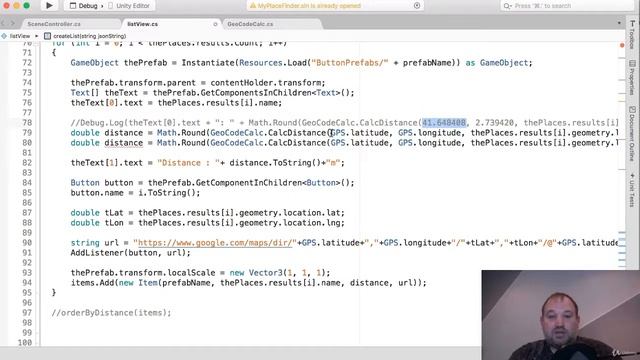The height and width of the screenshot is (360, 640).
Task: Click "items.Add" on line 94
Action: (x=92, y=283)
